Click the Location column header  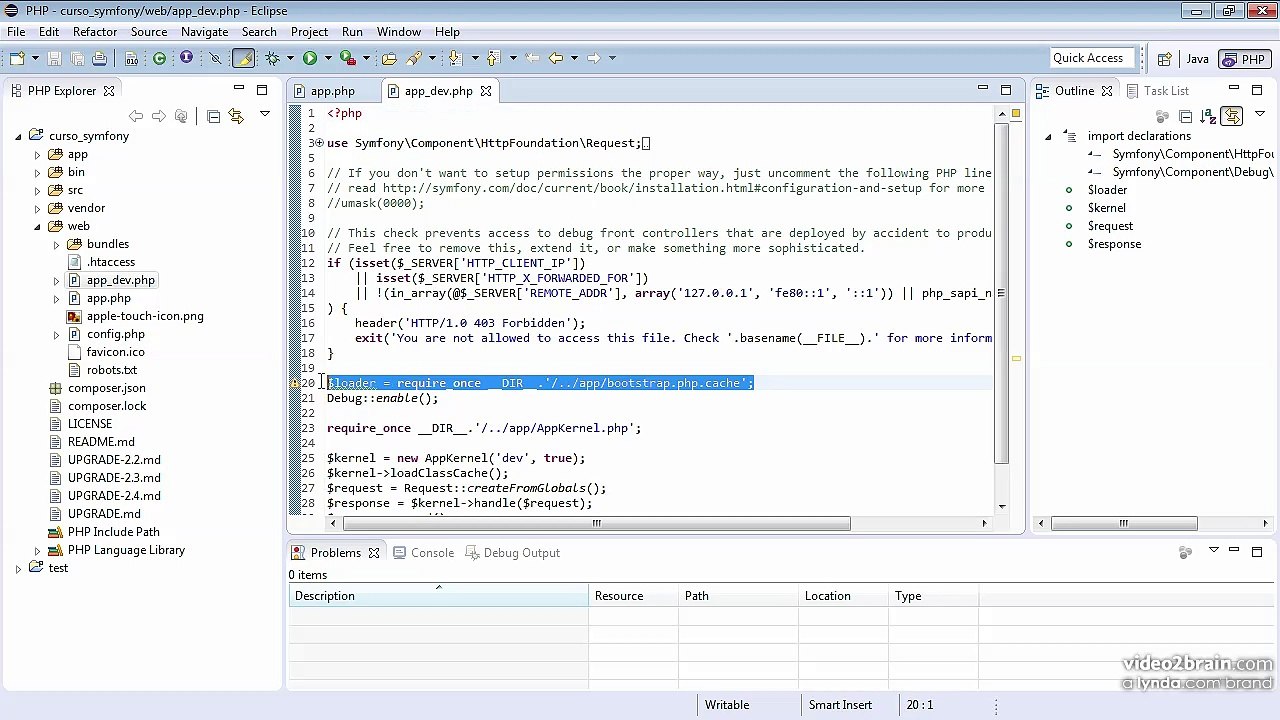click(x=843, y=596)
